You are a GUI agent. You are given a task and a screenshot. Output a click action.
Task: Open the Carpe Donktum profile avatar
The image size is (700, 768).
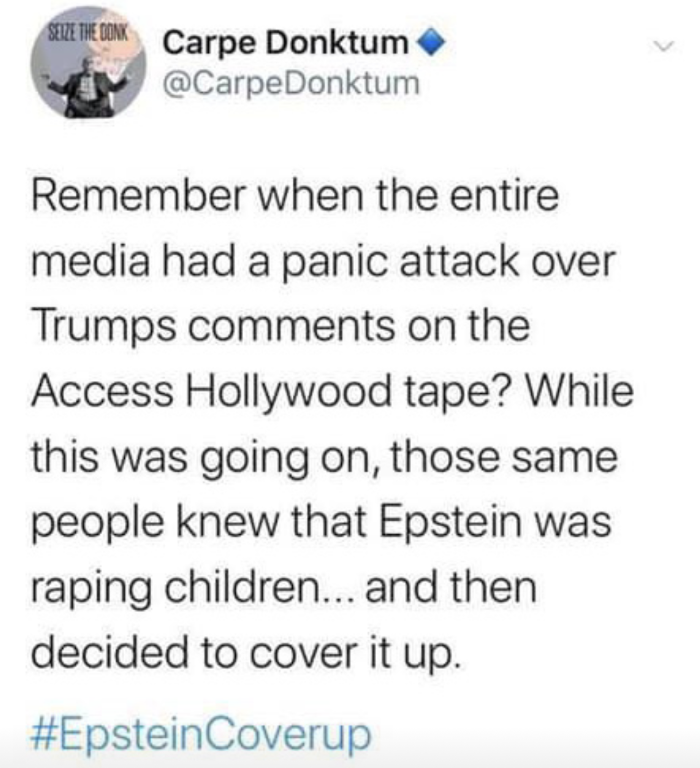point(88,62)
